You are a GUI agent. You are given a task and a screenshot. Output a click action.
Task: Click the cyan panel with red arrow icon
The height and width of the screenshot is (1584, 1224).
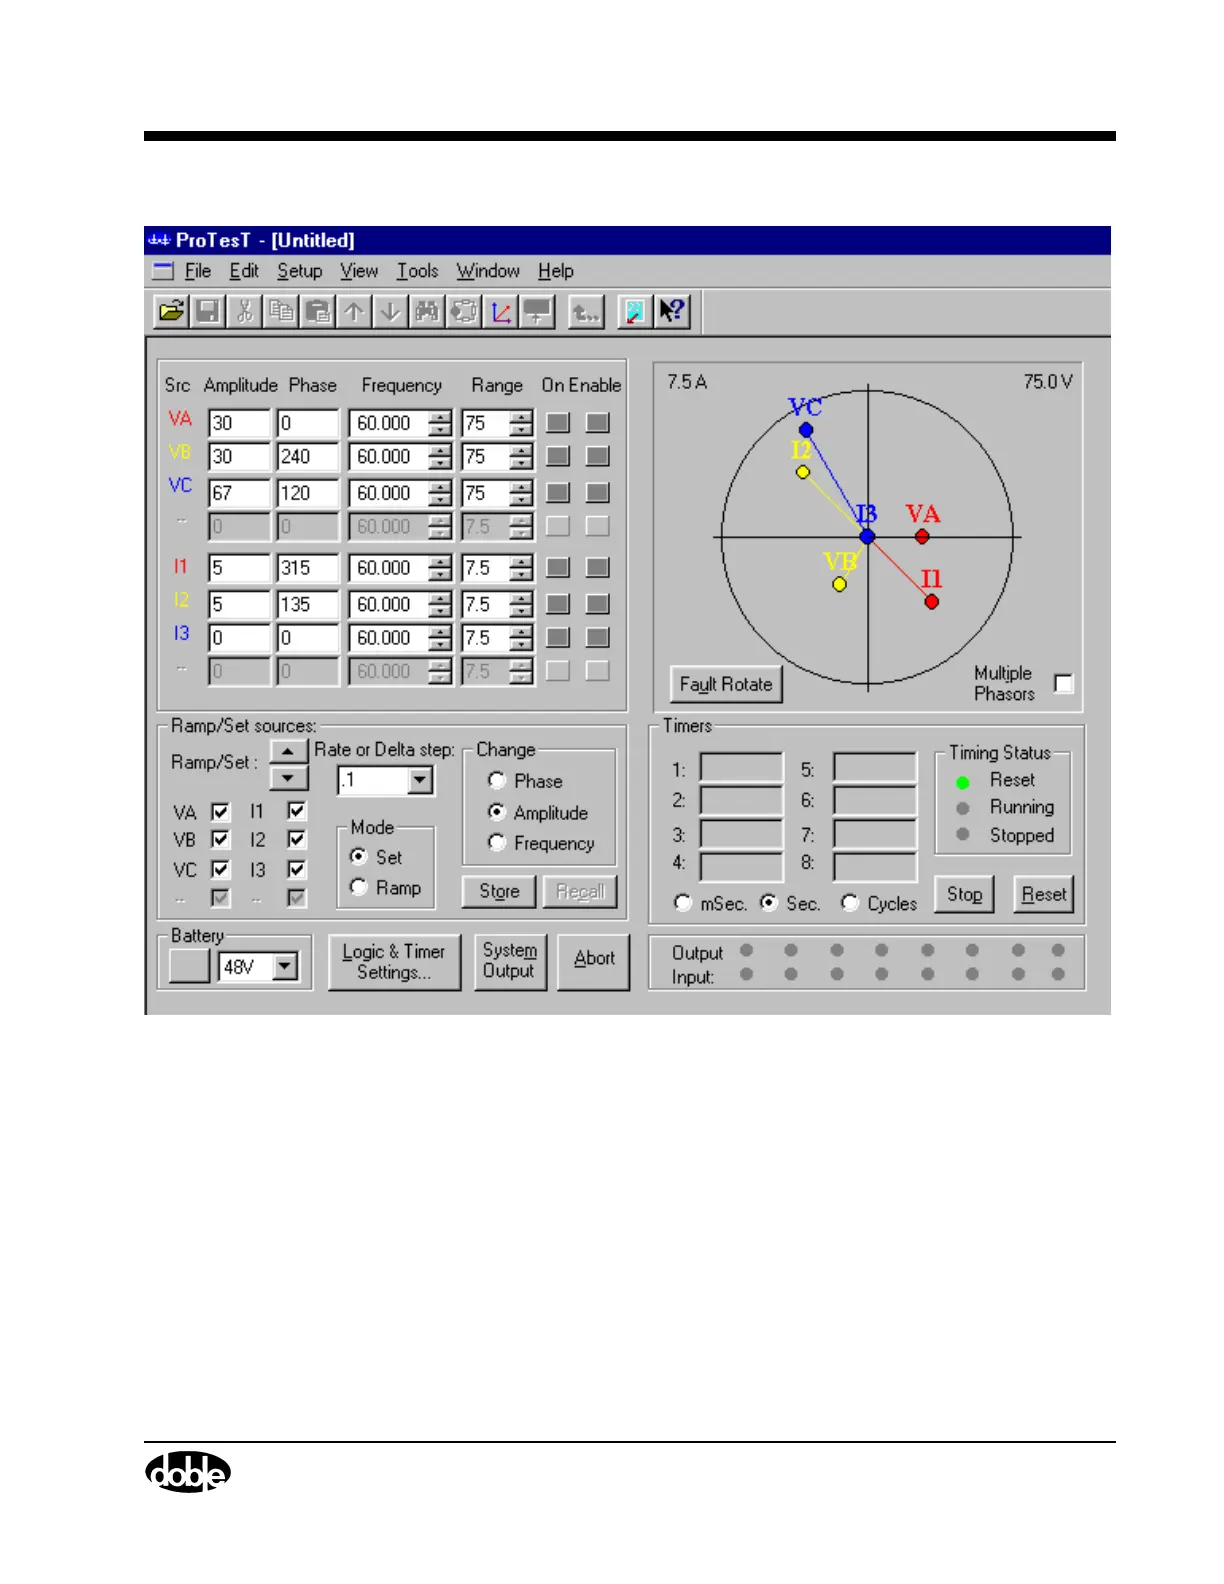[634, 311]
